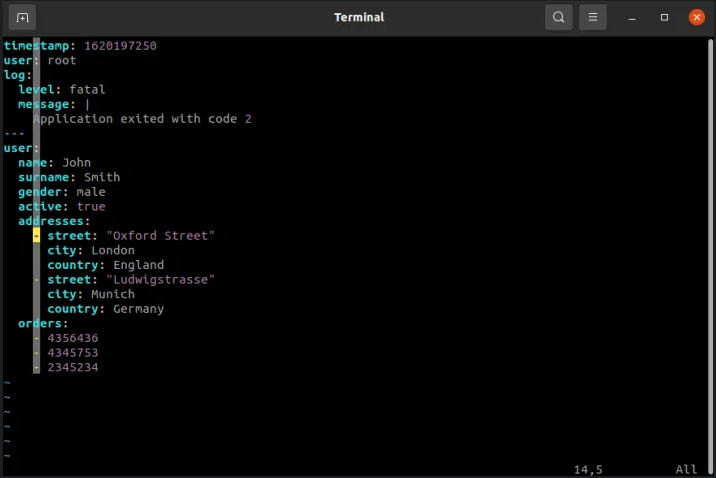Click the "Oxford Street" string
Screen dimensions: 716x478
(160, 236)
